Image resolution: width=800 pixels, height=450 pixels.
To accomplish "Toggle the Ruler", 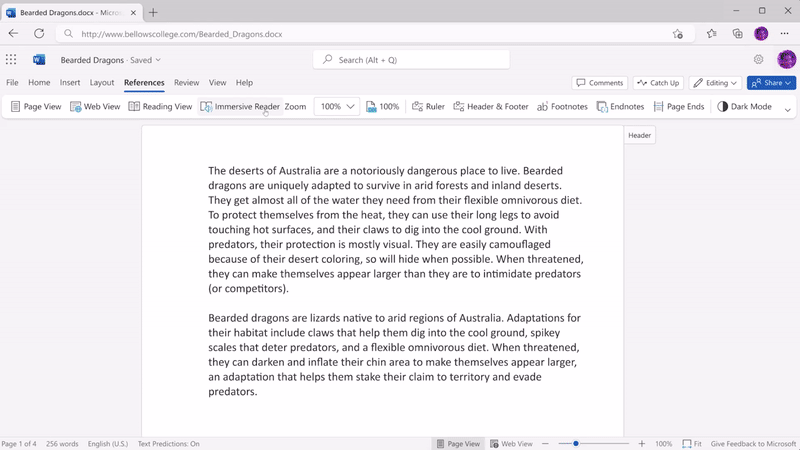I will pos(428,107).
